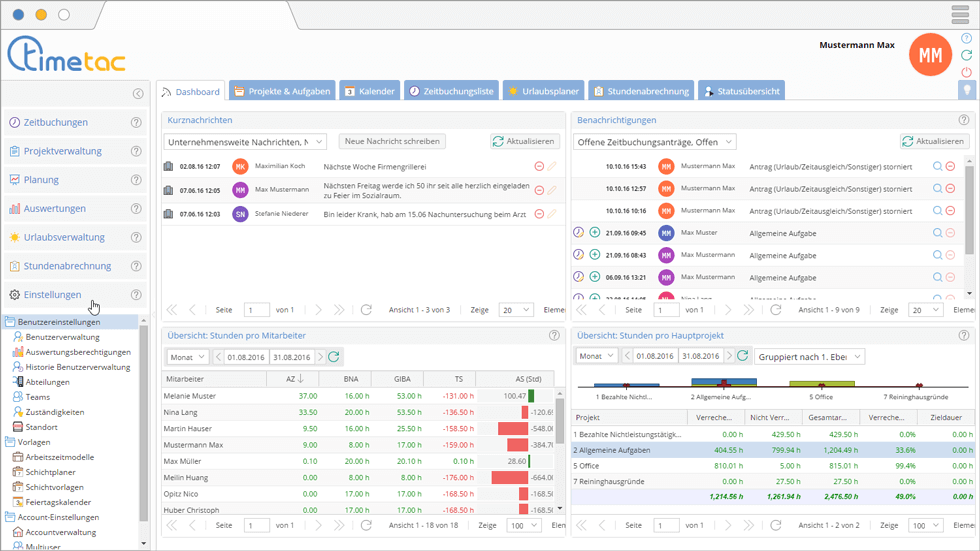This screenshot has height=551, width=980.
Task: Click the help icon next to Zeitbuchungen
Action: tap(137, 123)
